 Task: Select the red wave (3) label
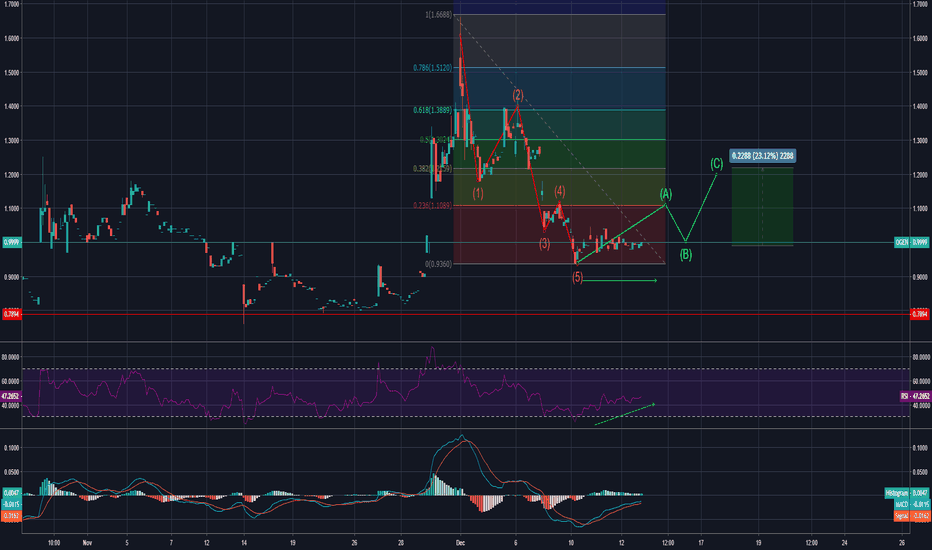(544, 244)
